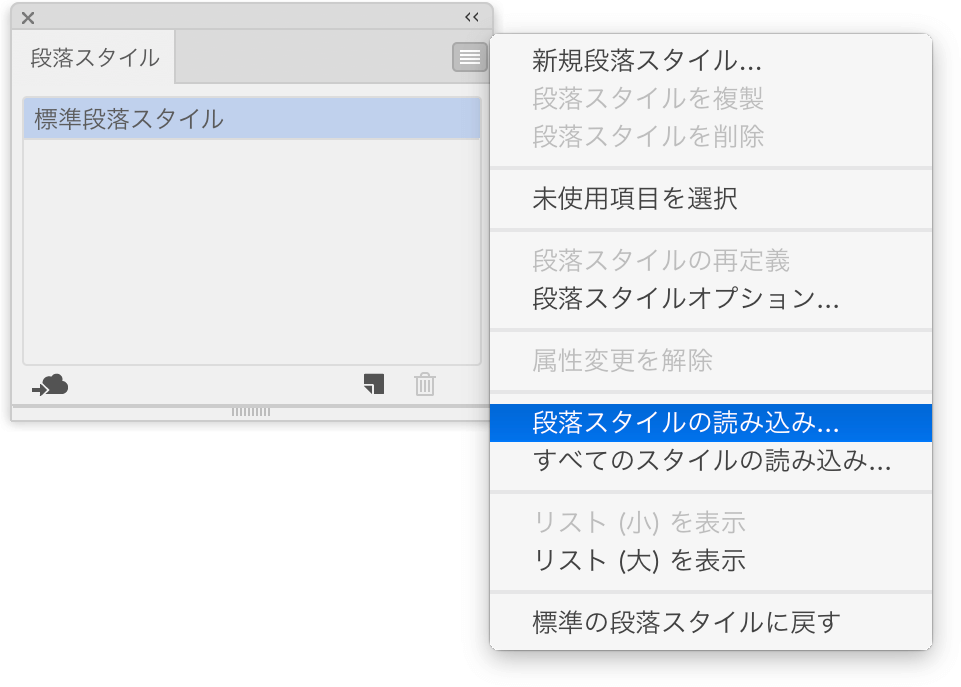Click the delete style trash icon

coord(425,384)
